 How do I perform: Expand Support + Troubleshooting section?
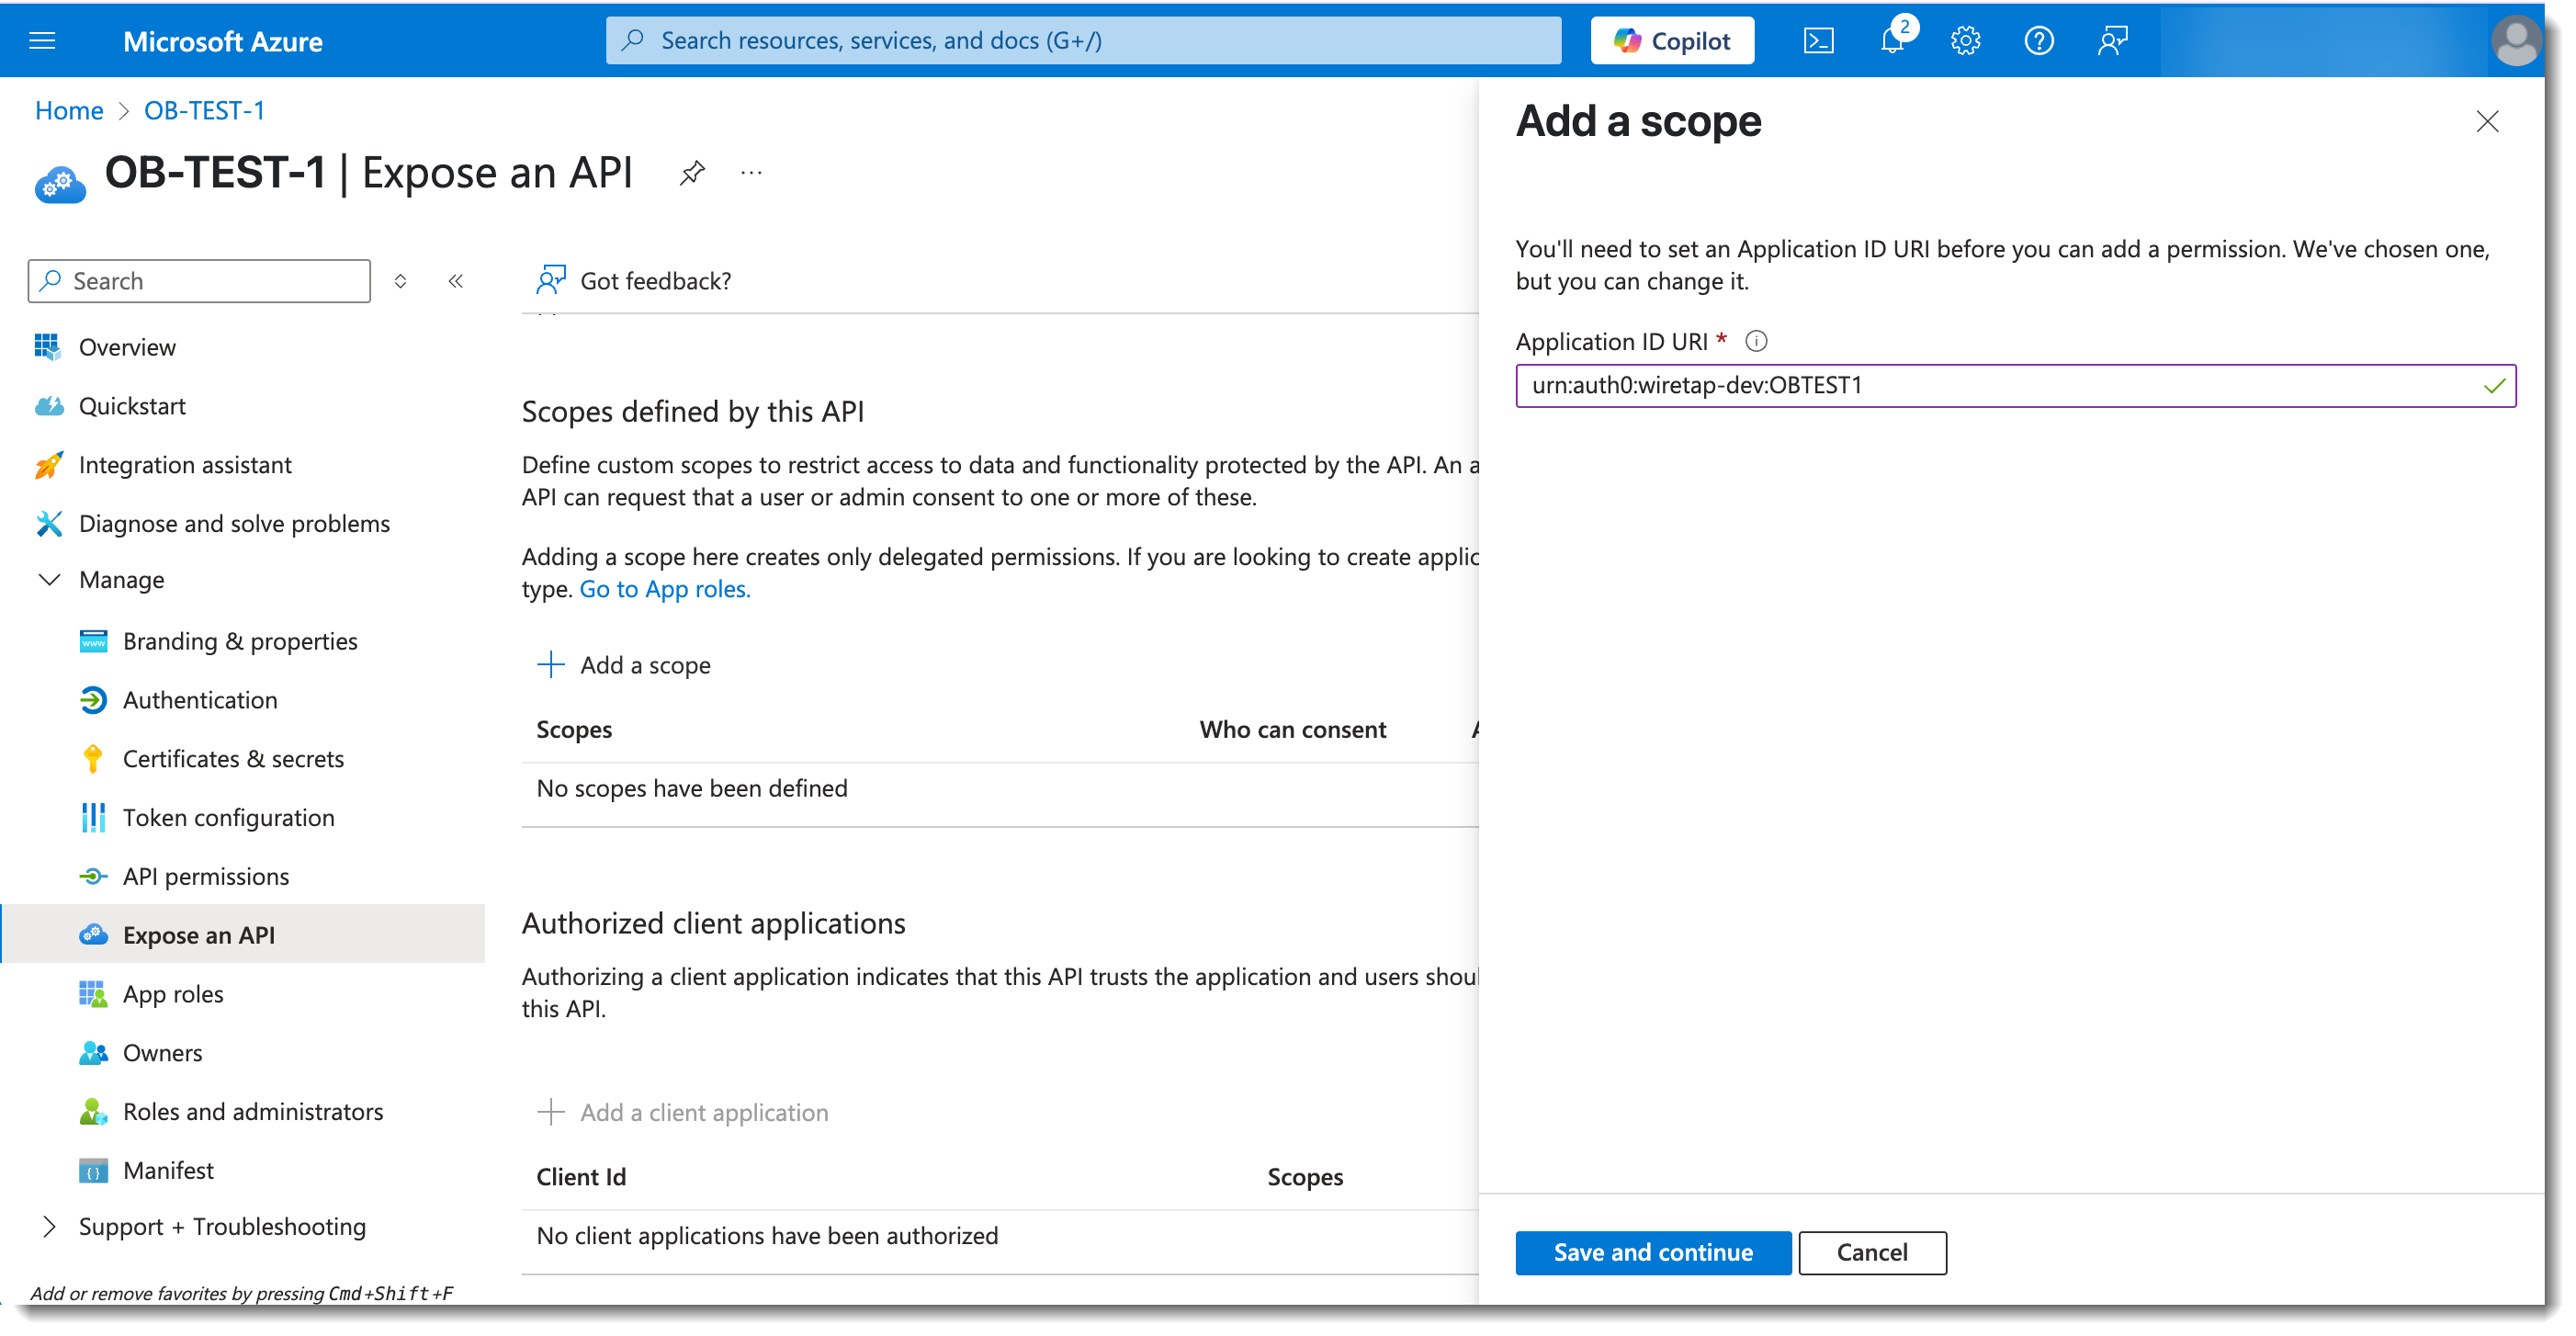(x=49, y=1227)
